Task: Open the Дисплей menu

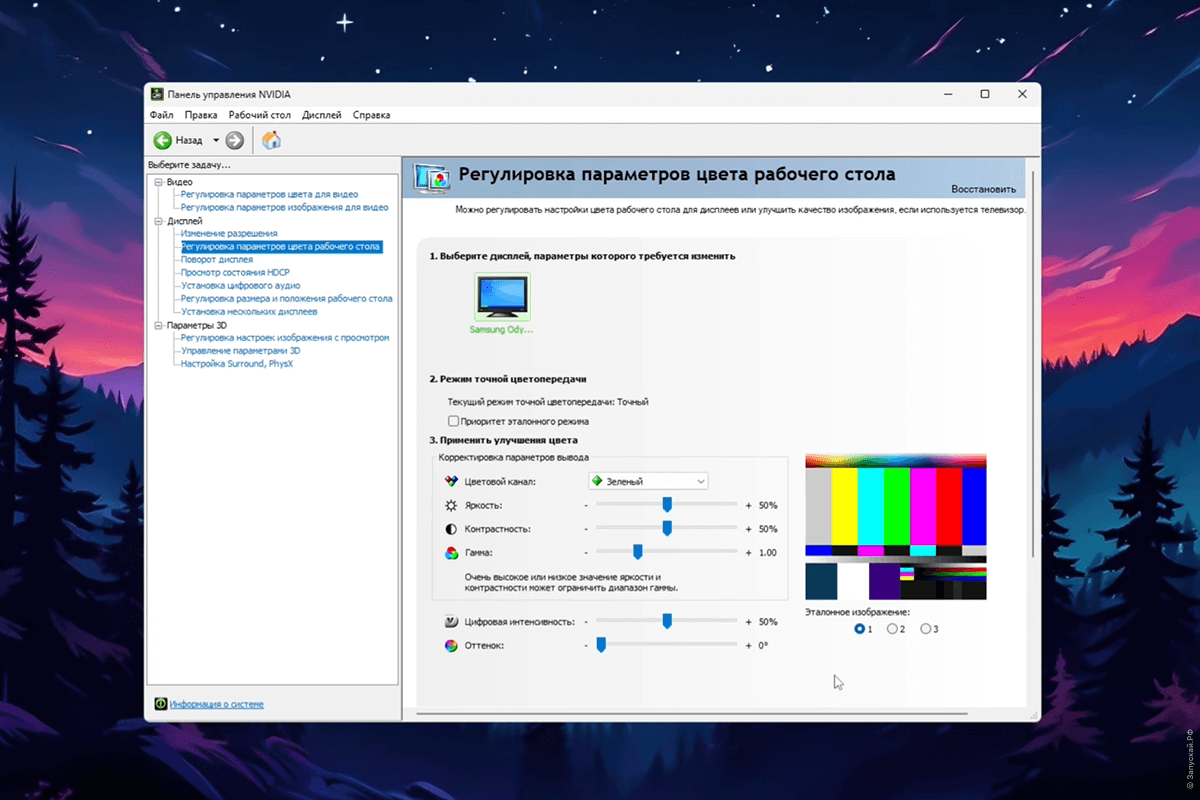Action: (x=322, y=115)
